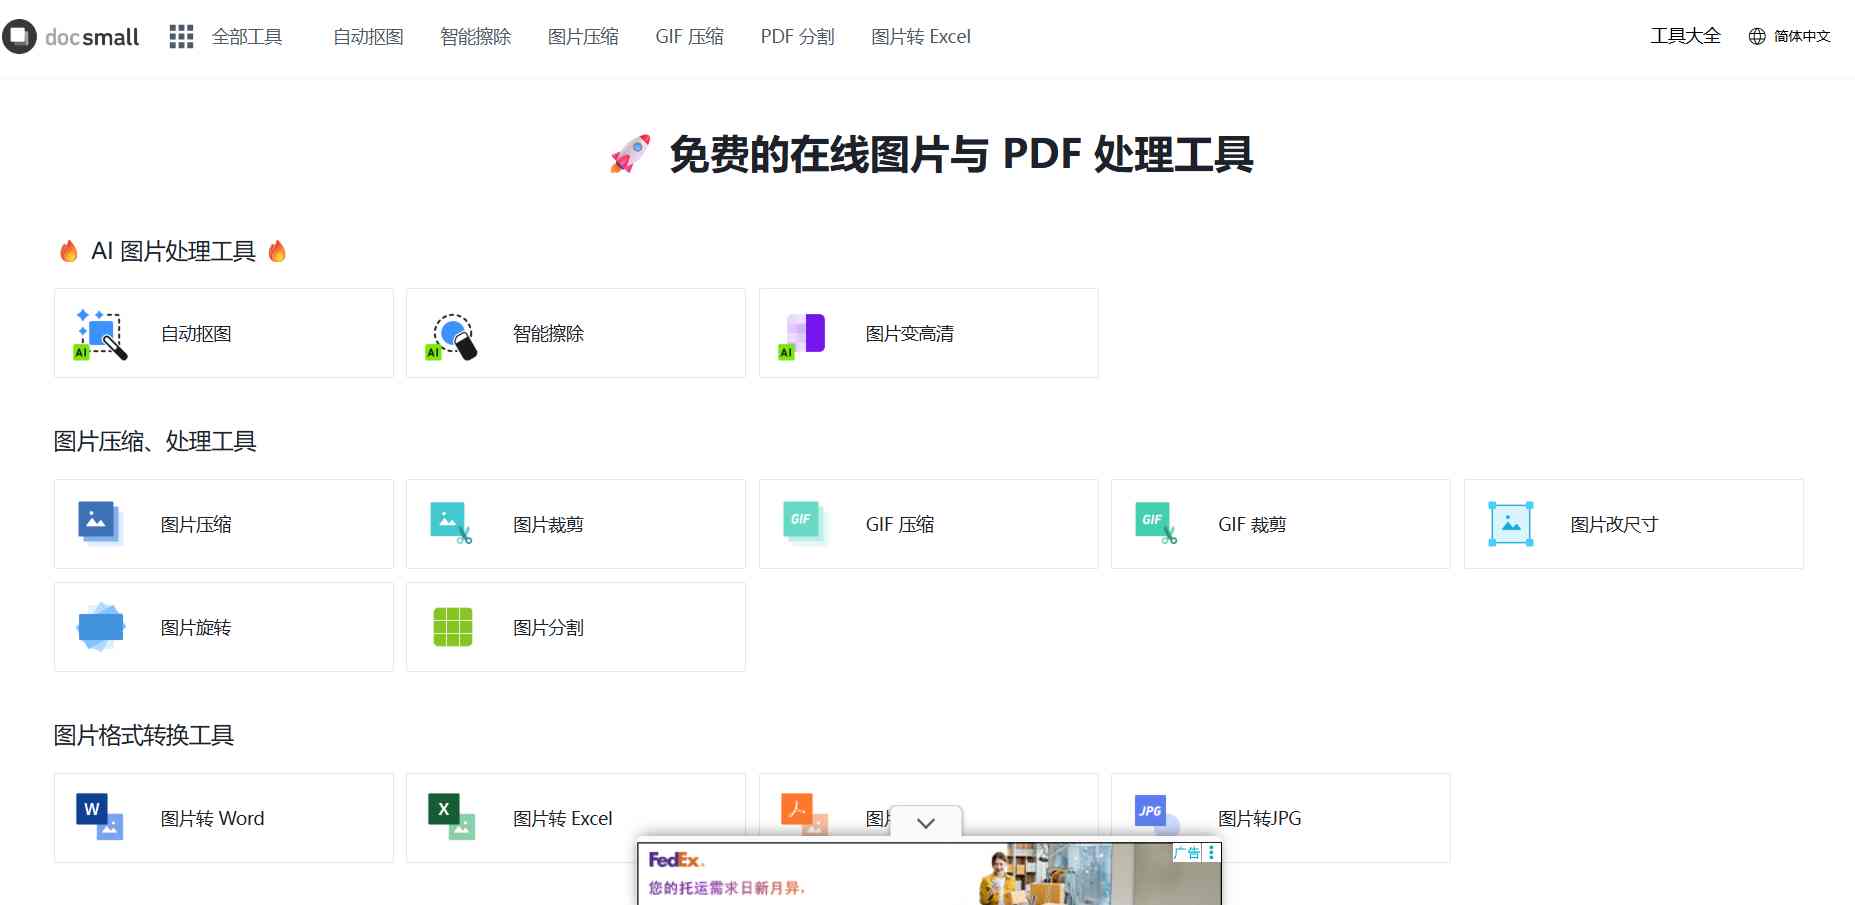Click the GIF 裁剪 icon

pyautogui.click(x=1156, y=524)
